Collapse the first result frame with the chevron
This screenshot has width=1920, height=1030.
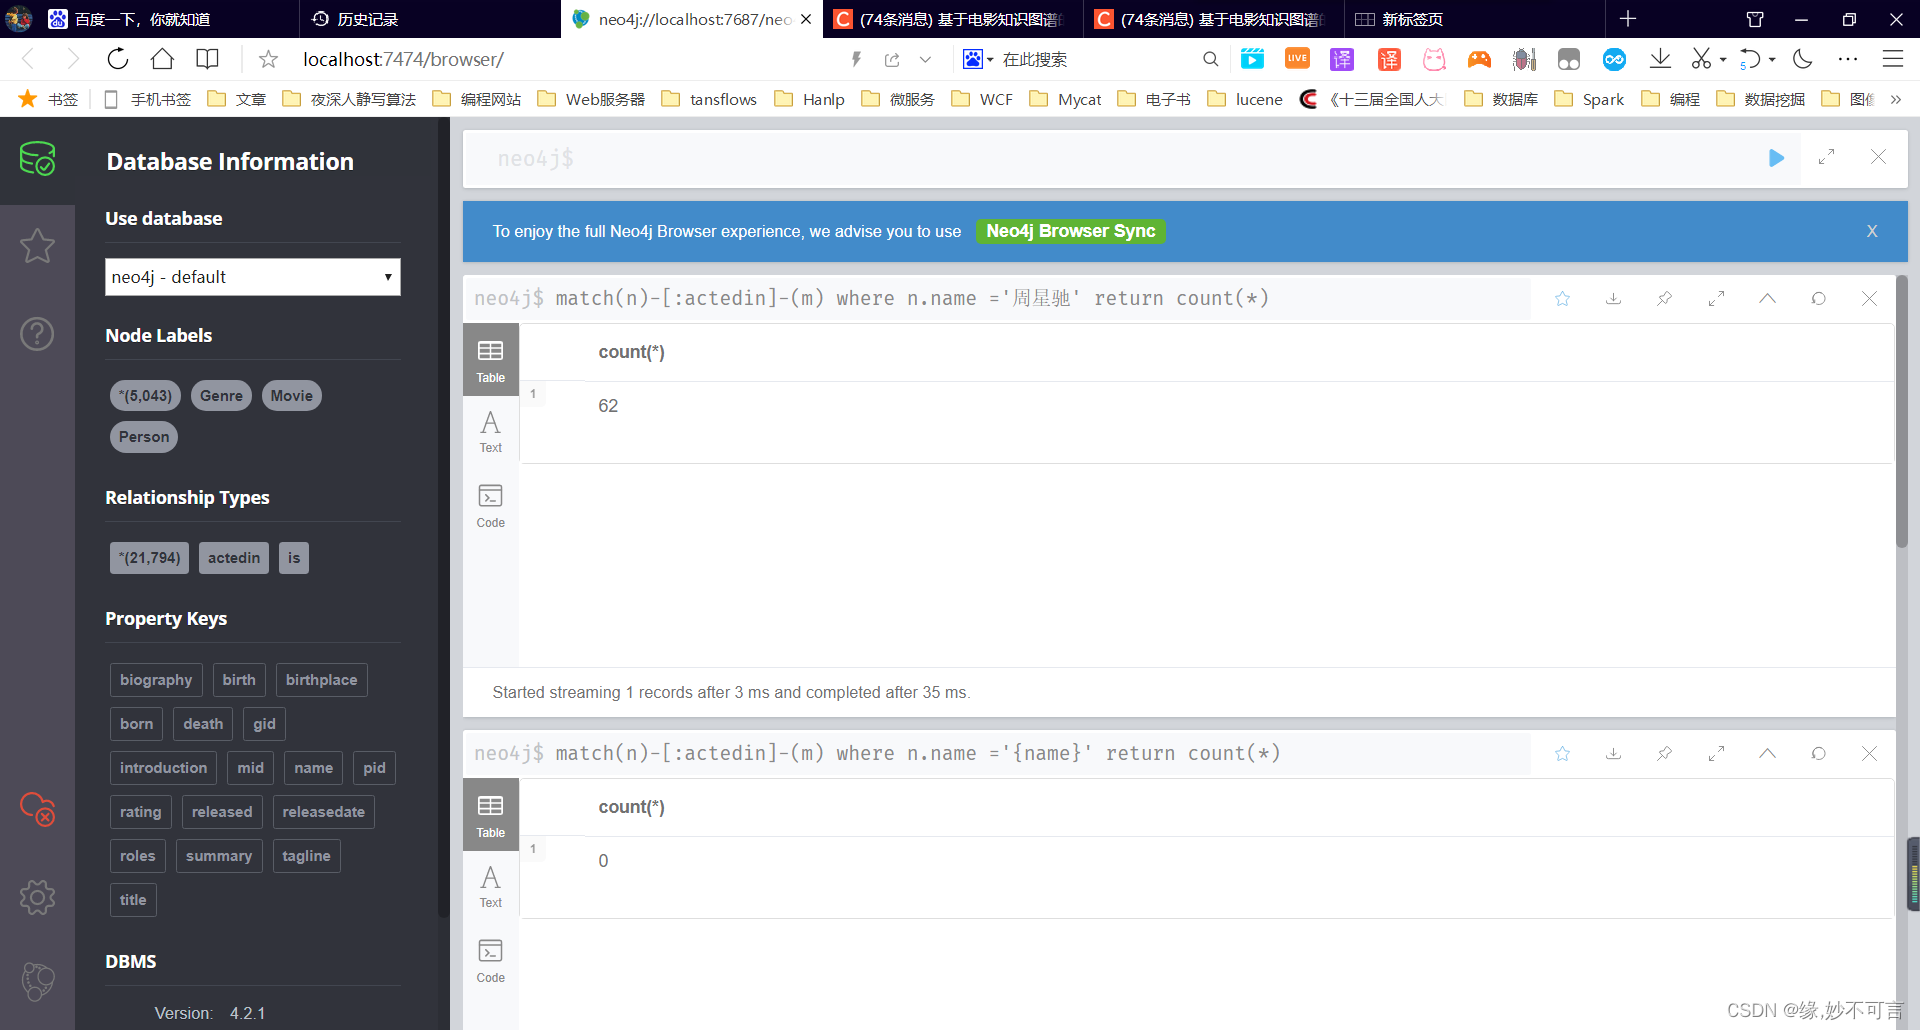(1768, 298)
